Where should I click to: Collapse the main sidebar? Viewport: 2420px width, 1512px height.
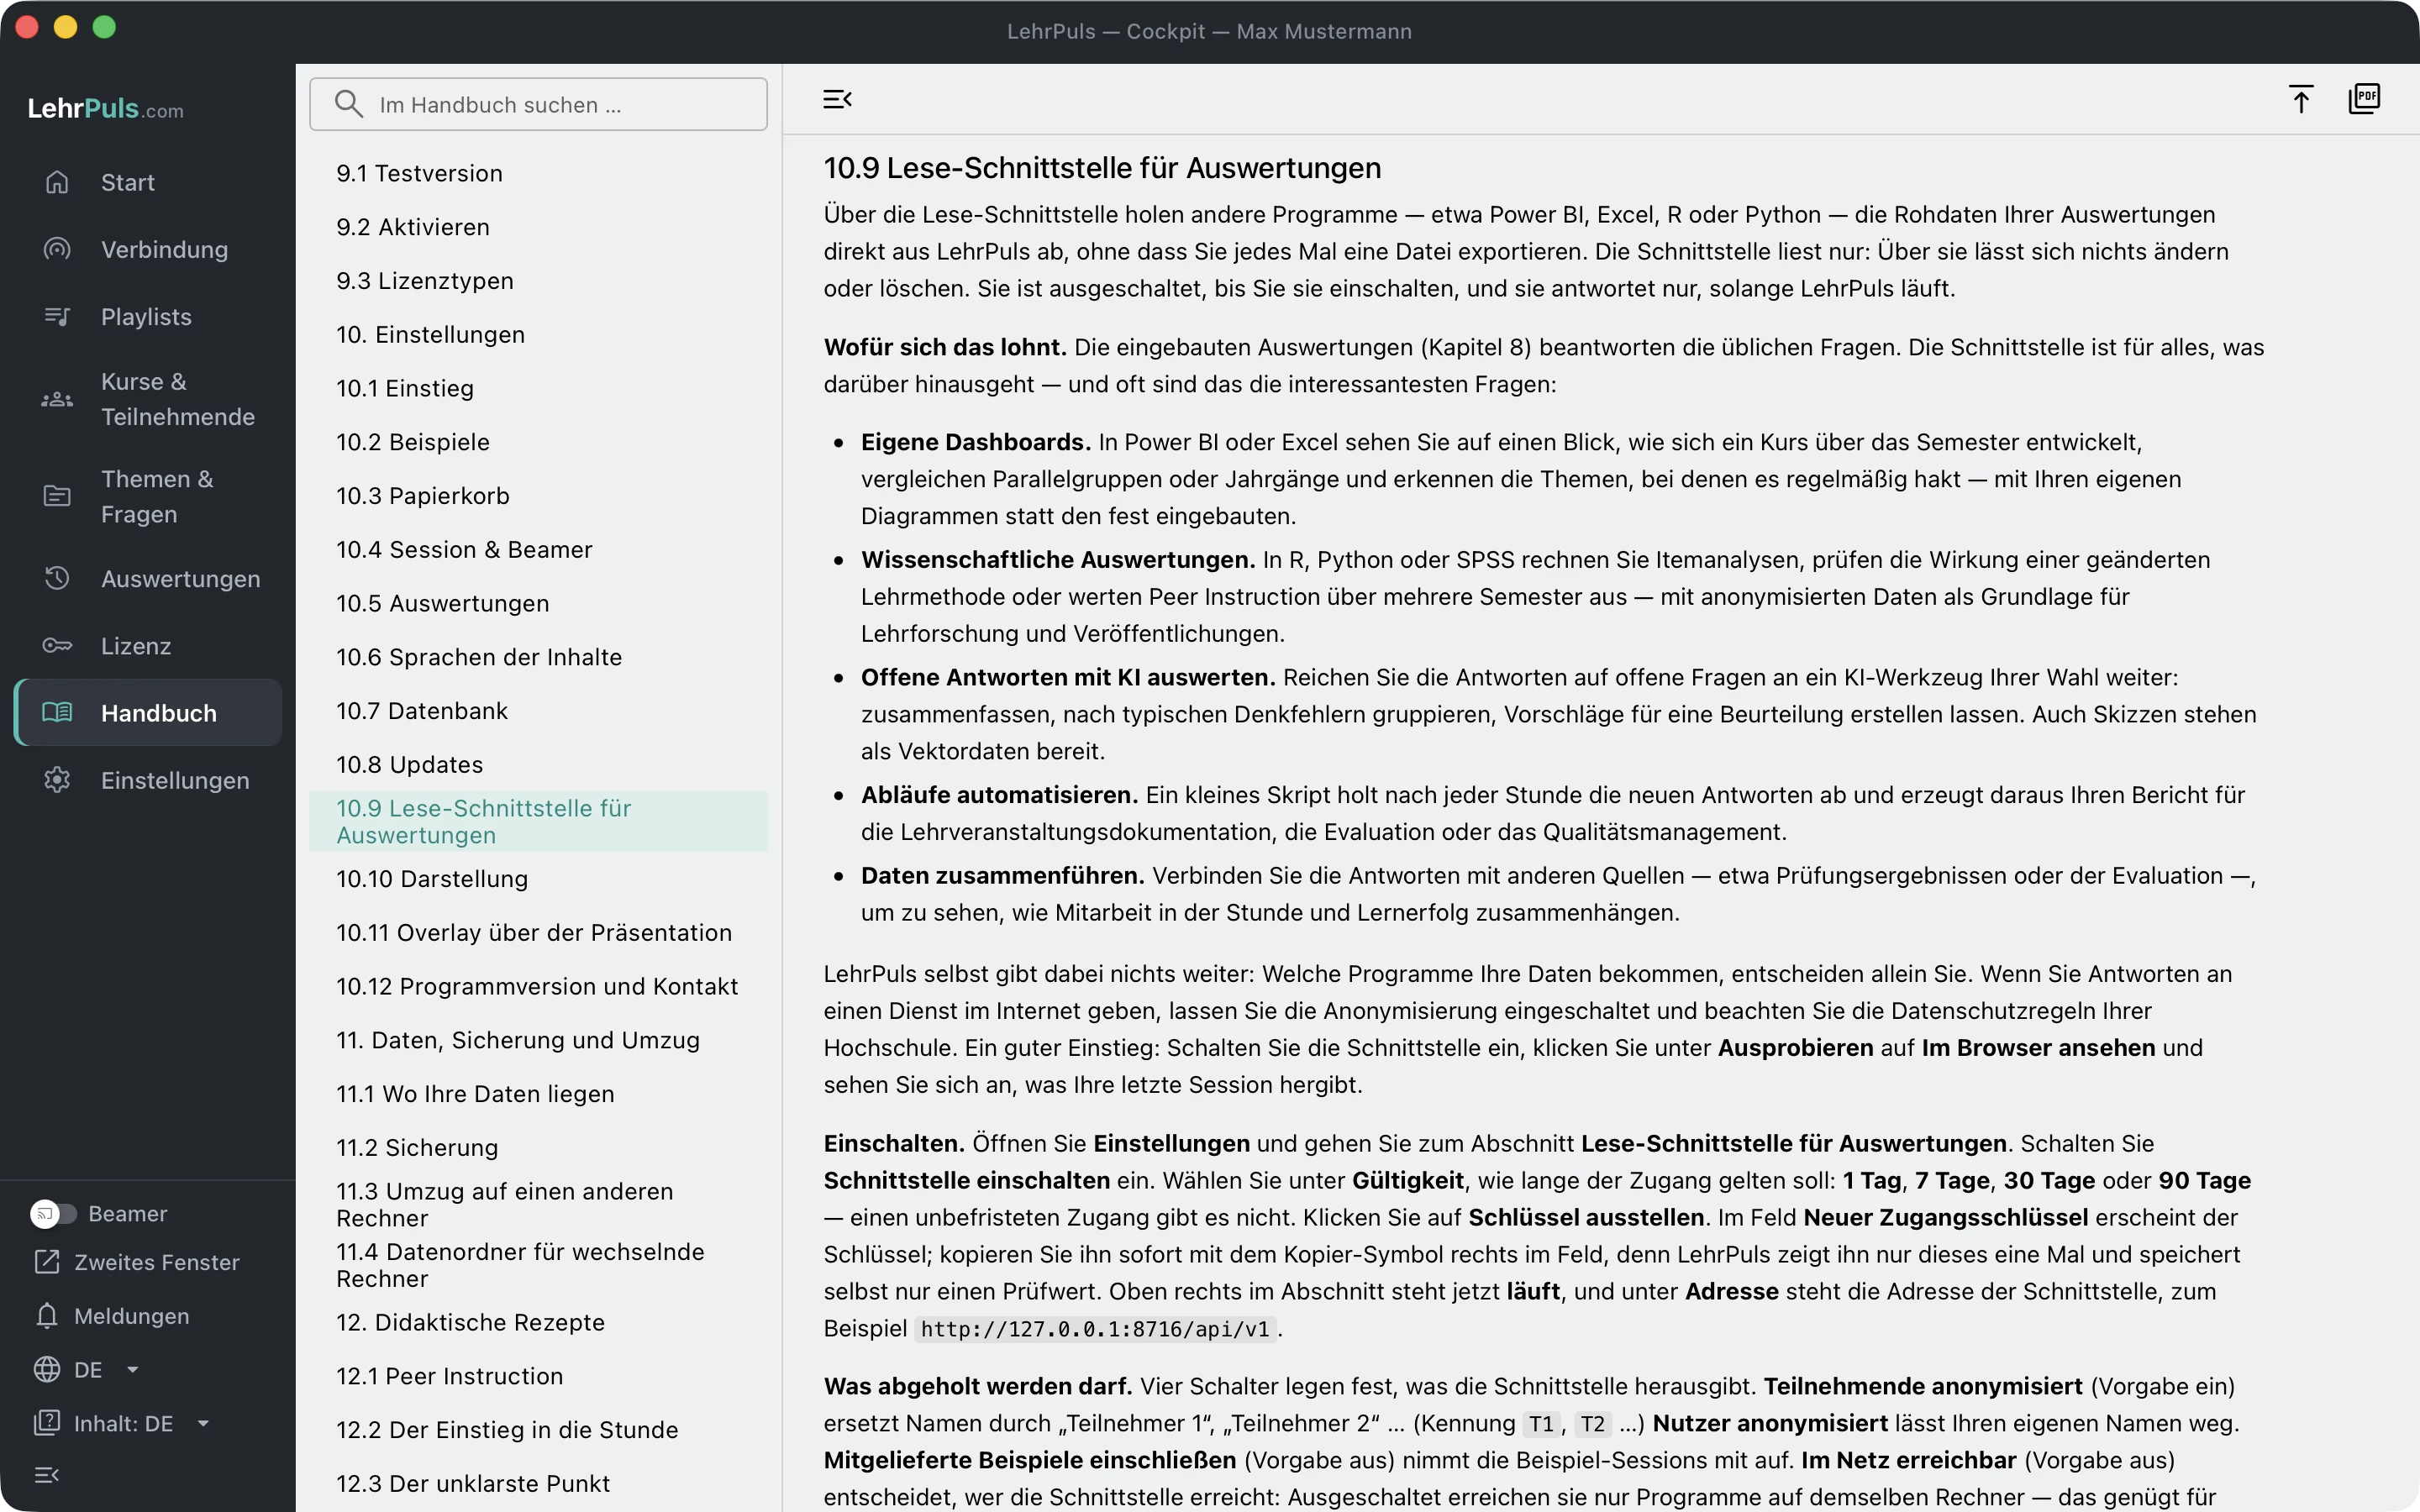click(47, 1474)
